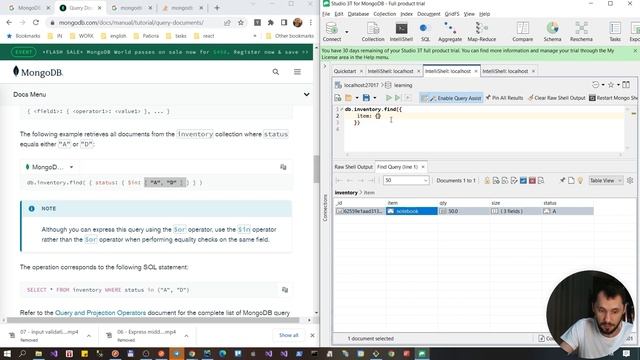Screen dimensions: 640x360
Task: Open the Tasks tool in Studio 3T
Action: [x=615, y=32]
